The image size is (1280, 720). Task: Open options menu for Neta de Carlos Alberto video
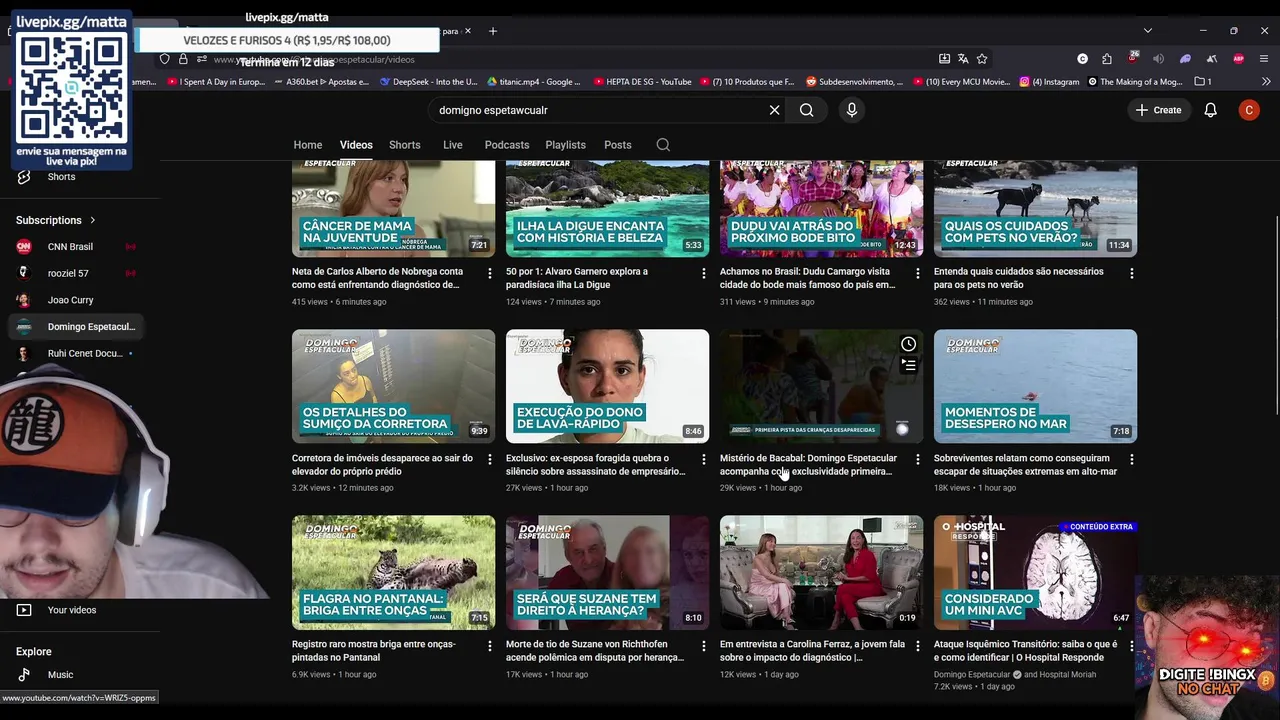click(x=489, y=273)
